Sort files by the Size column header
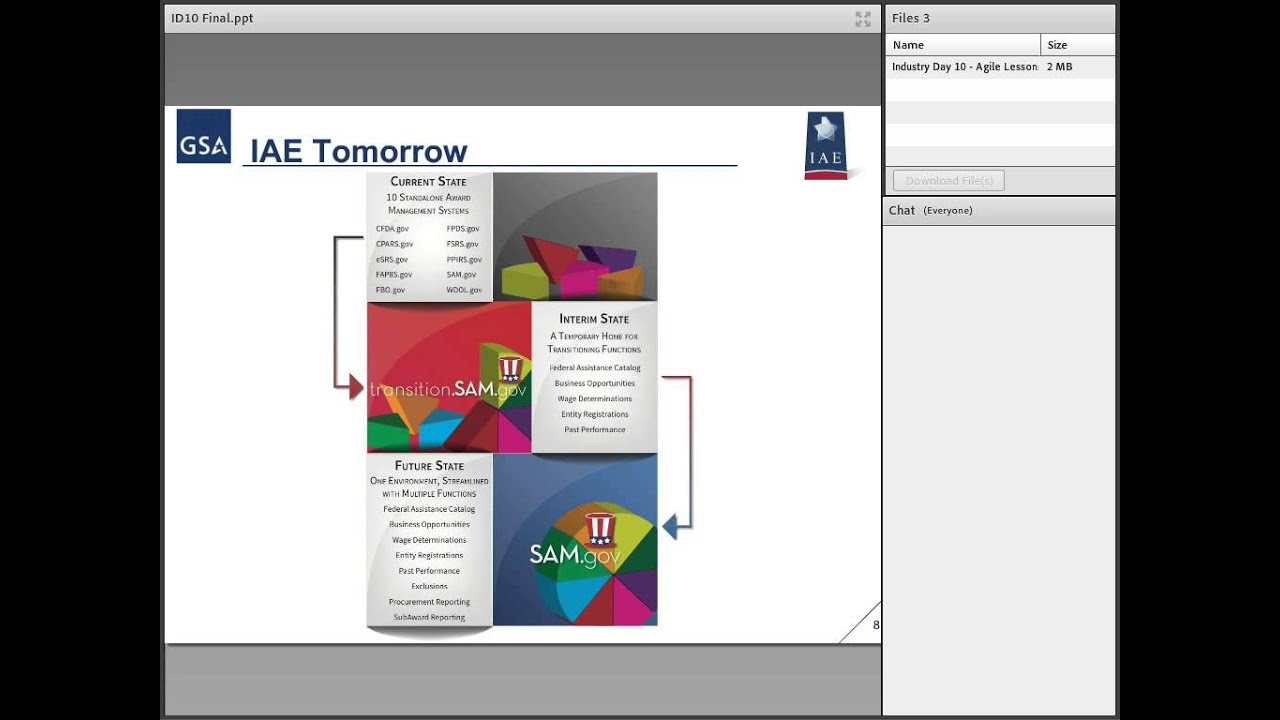 tap(1078, 45)
